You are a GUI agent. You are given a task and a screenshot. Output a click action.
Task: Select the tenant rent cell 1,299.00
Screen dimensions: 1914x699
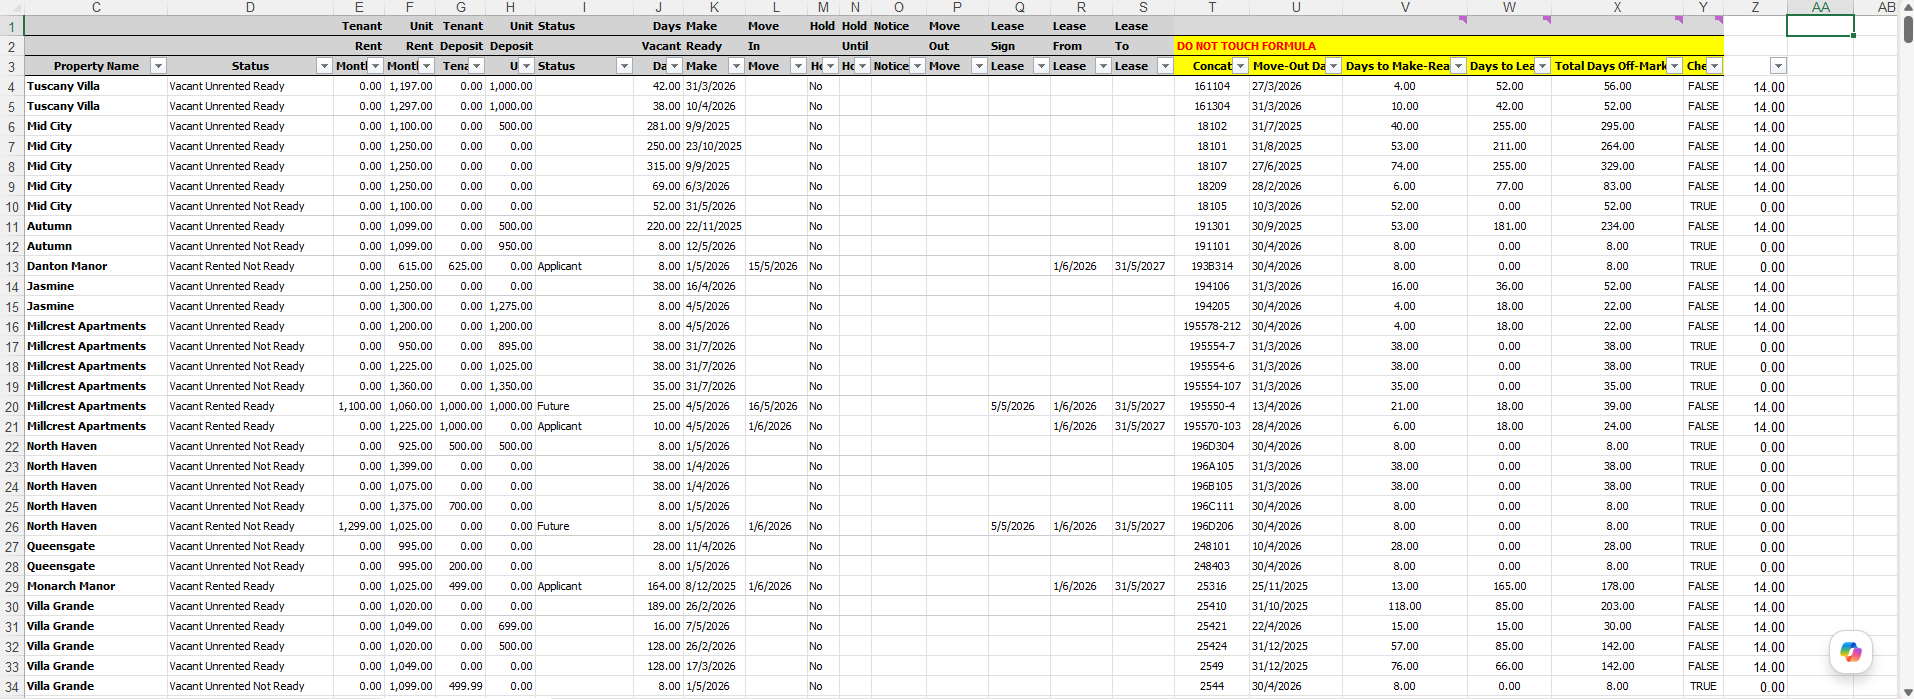[x=359, y=526]
